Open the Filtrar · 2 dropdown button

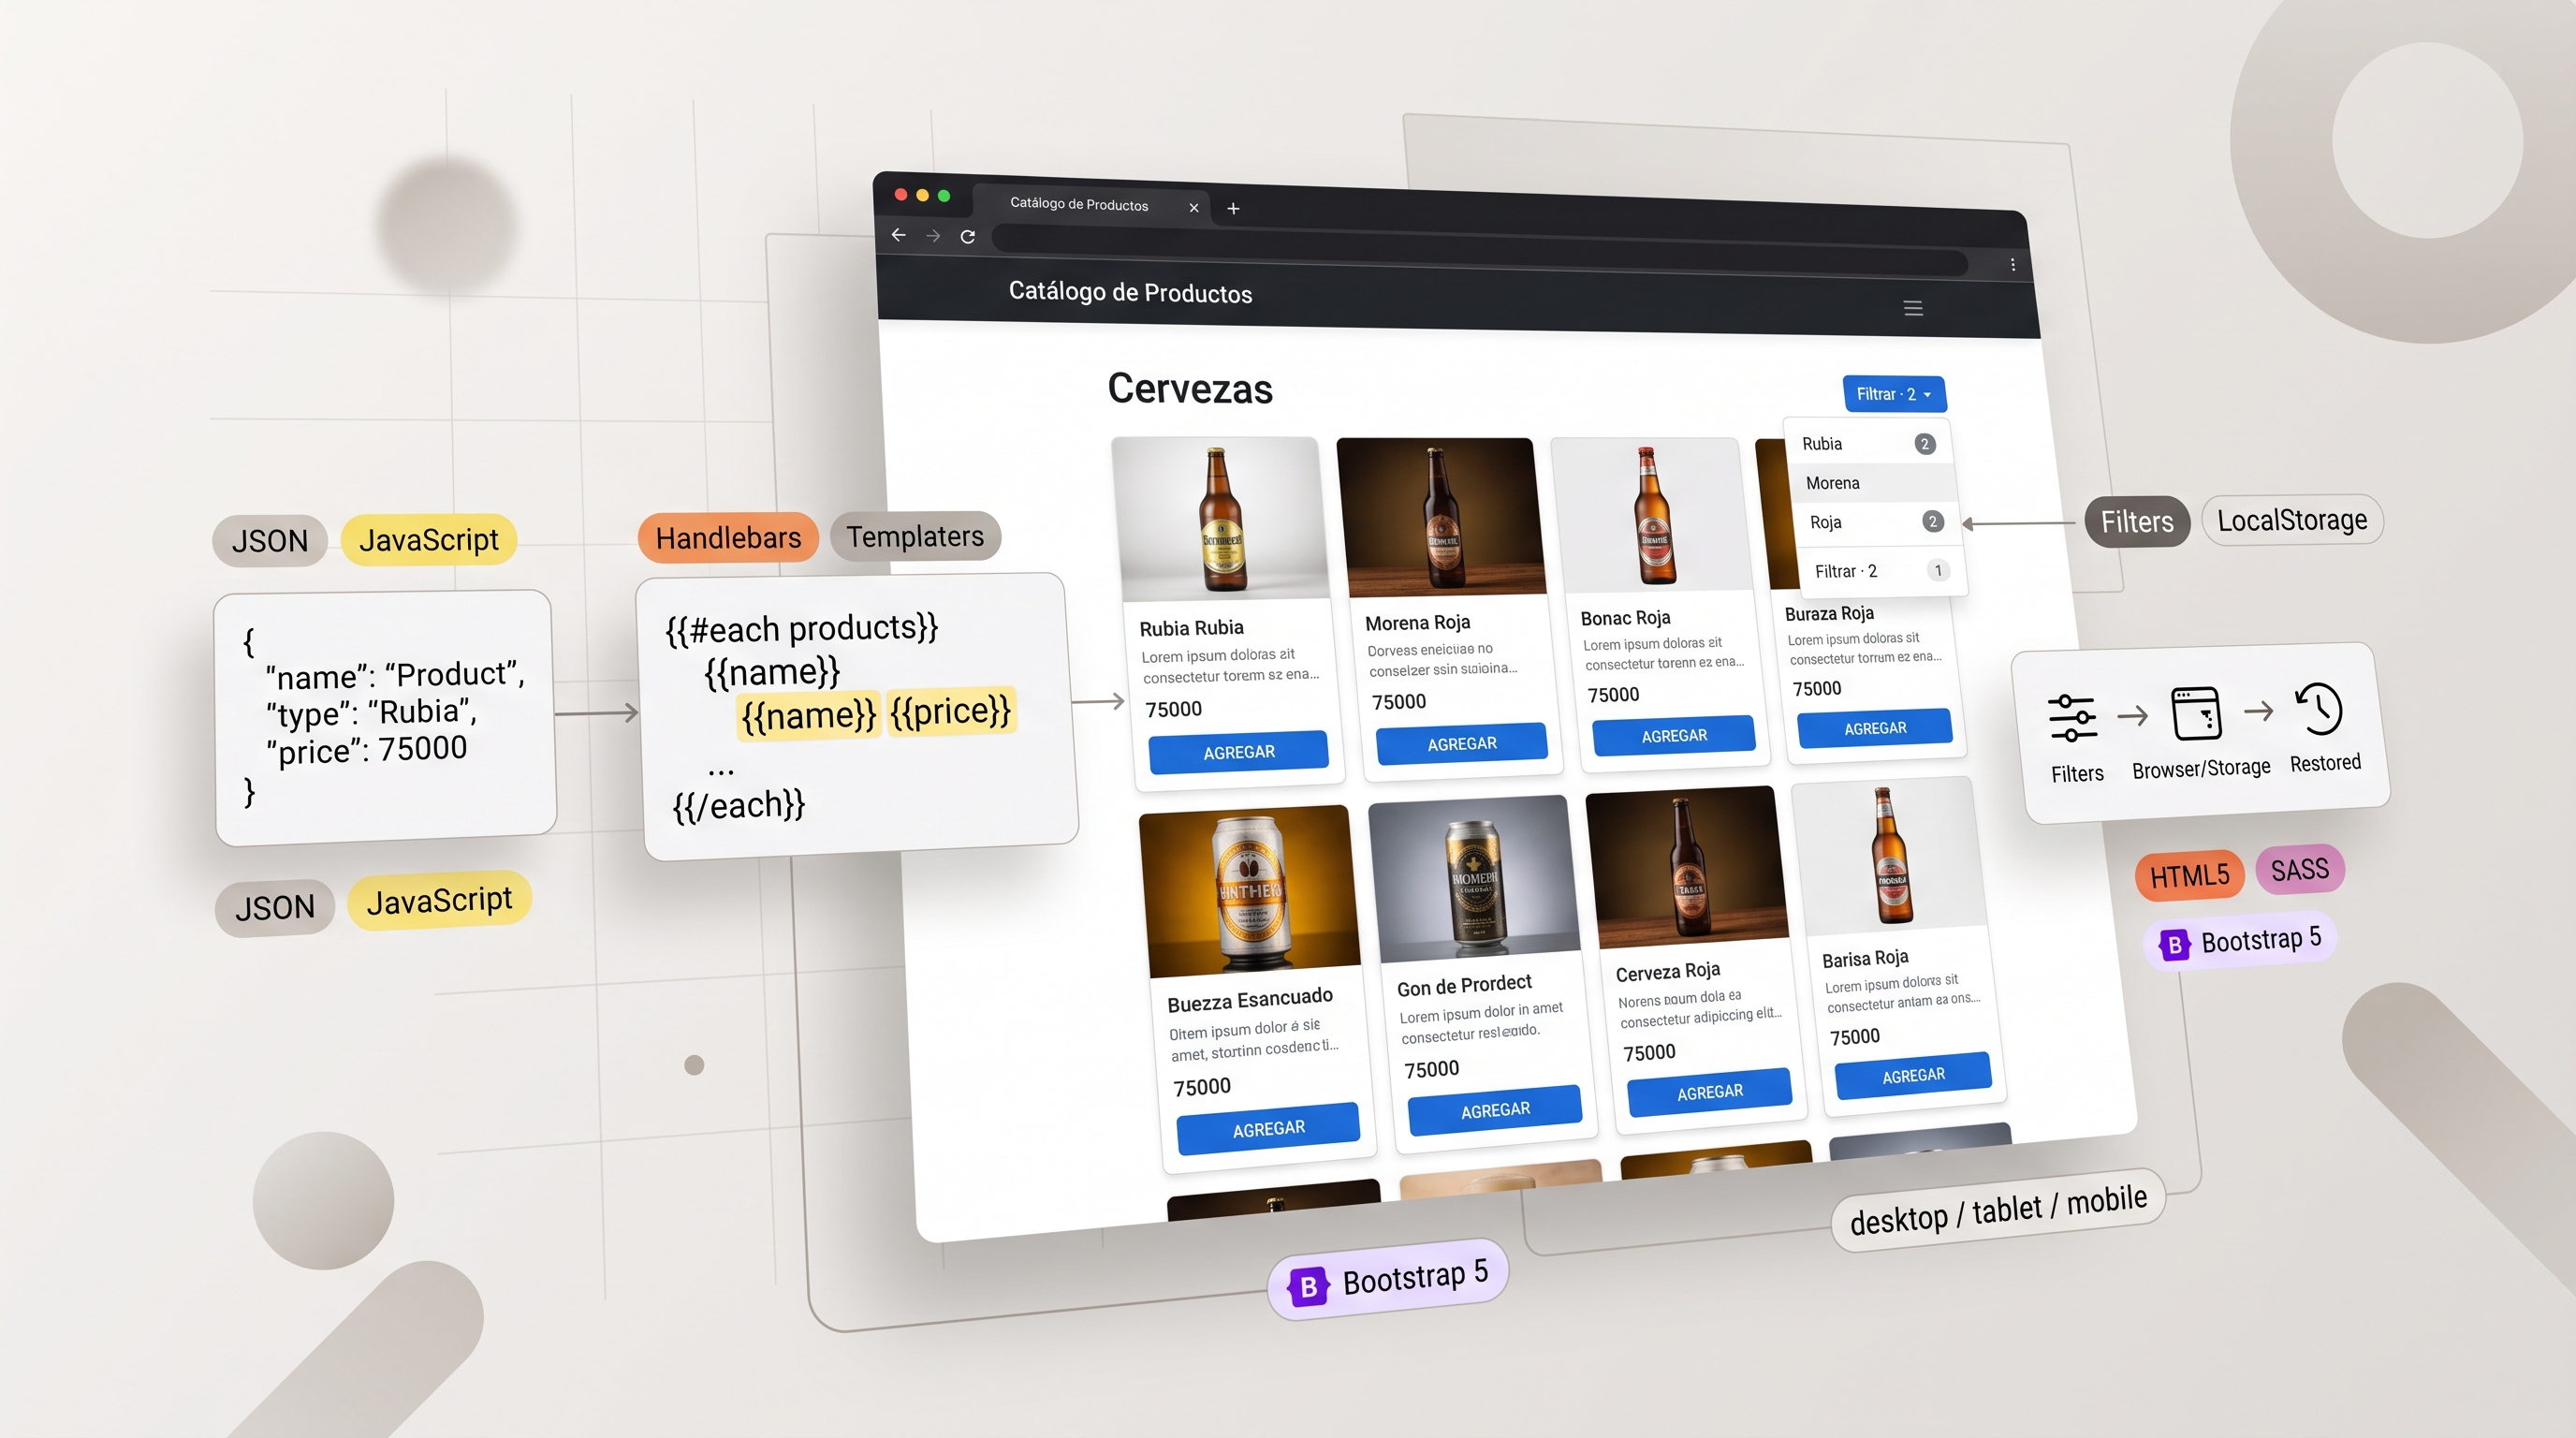(x=1894, y=394)
